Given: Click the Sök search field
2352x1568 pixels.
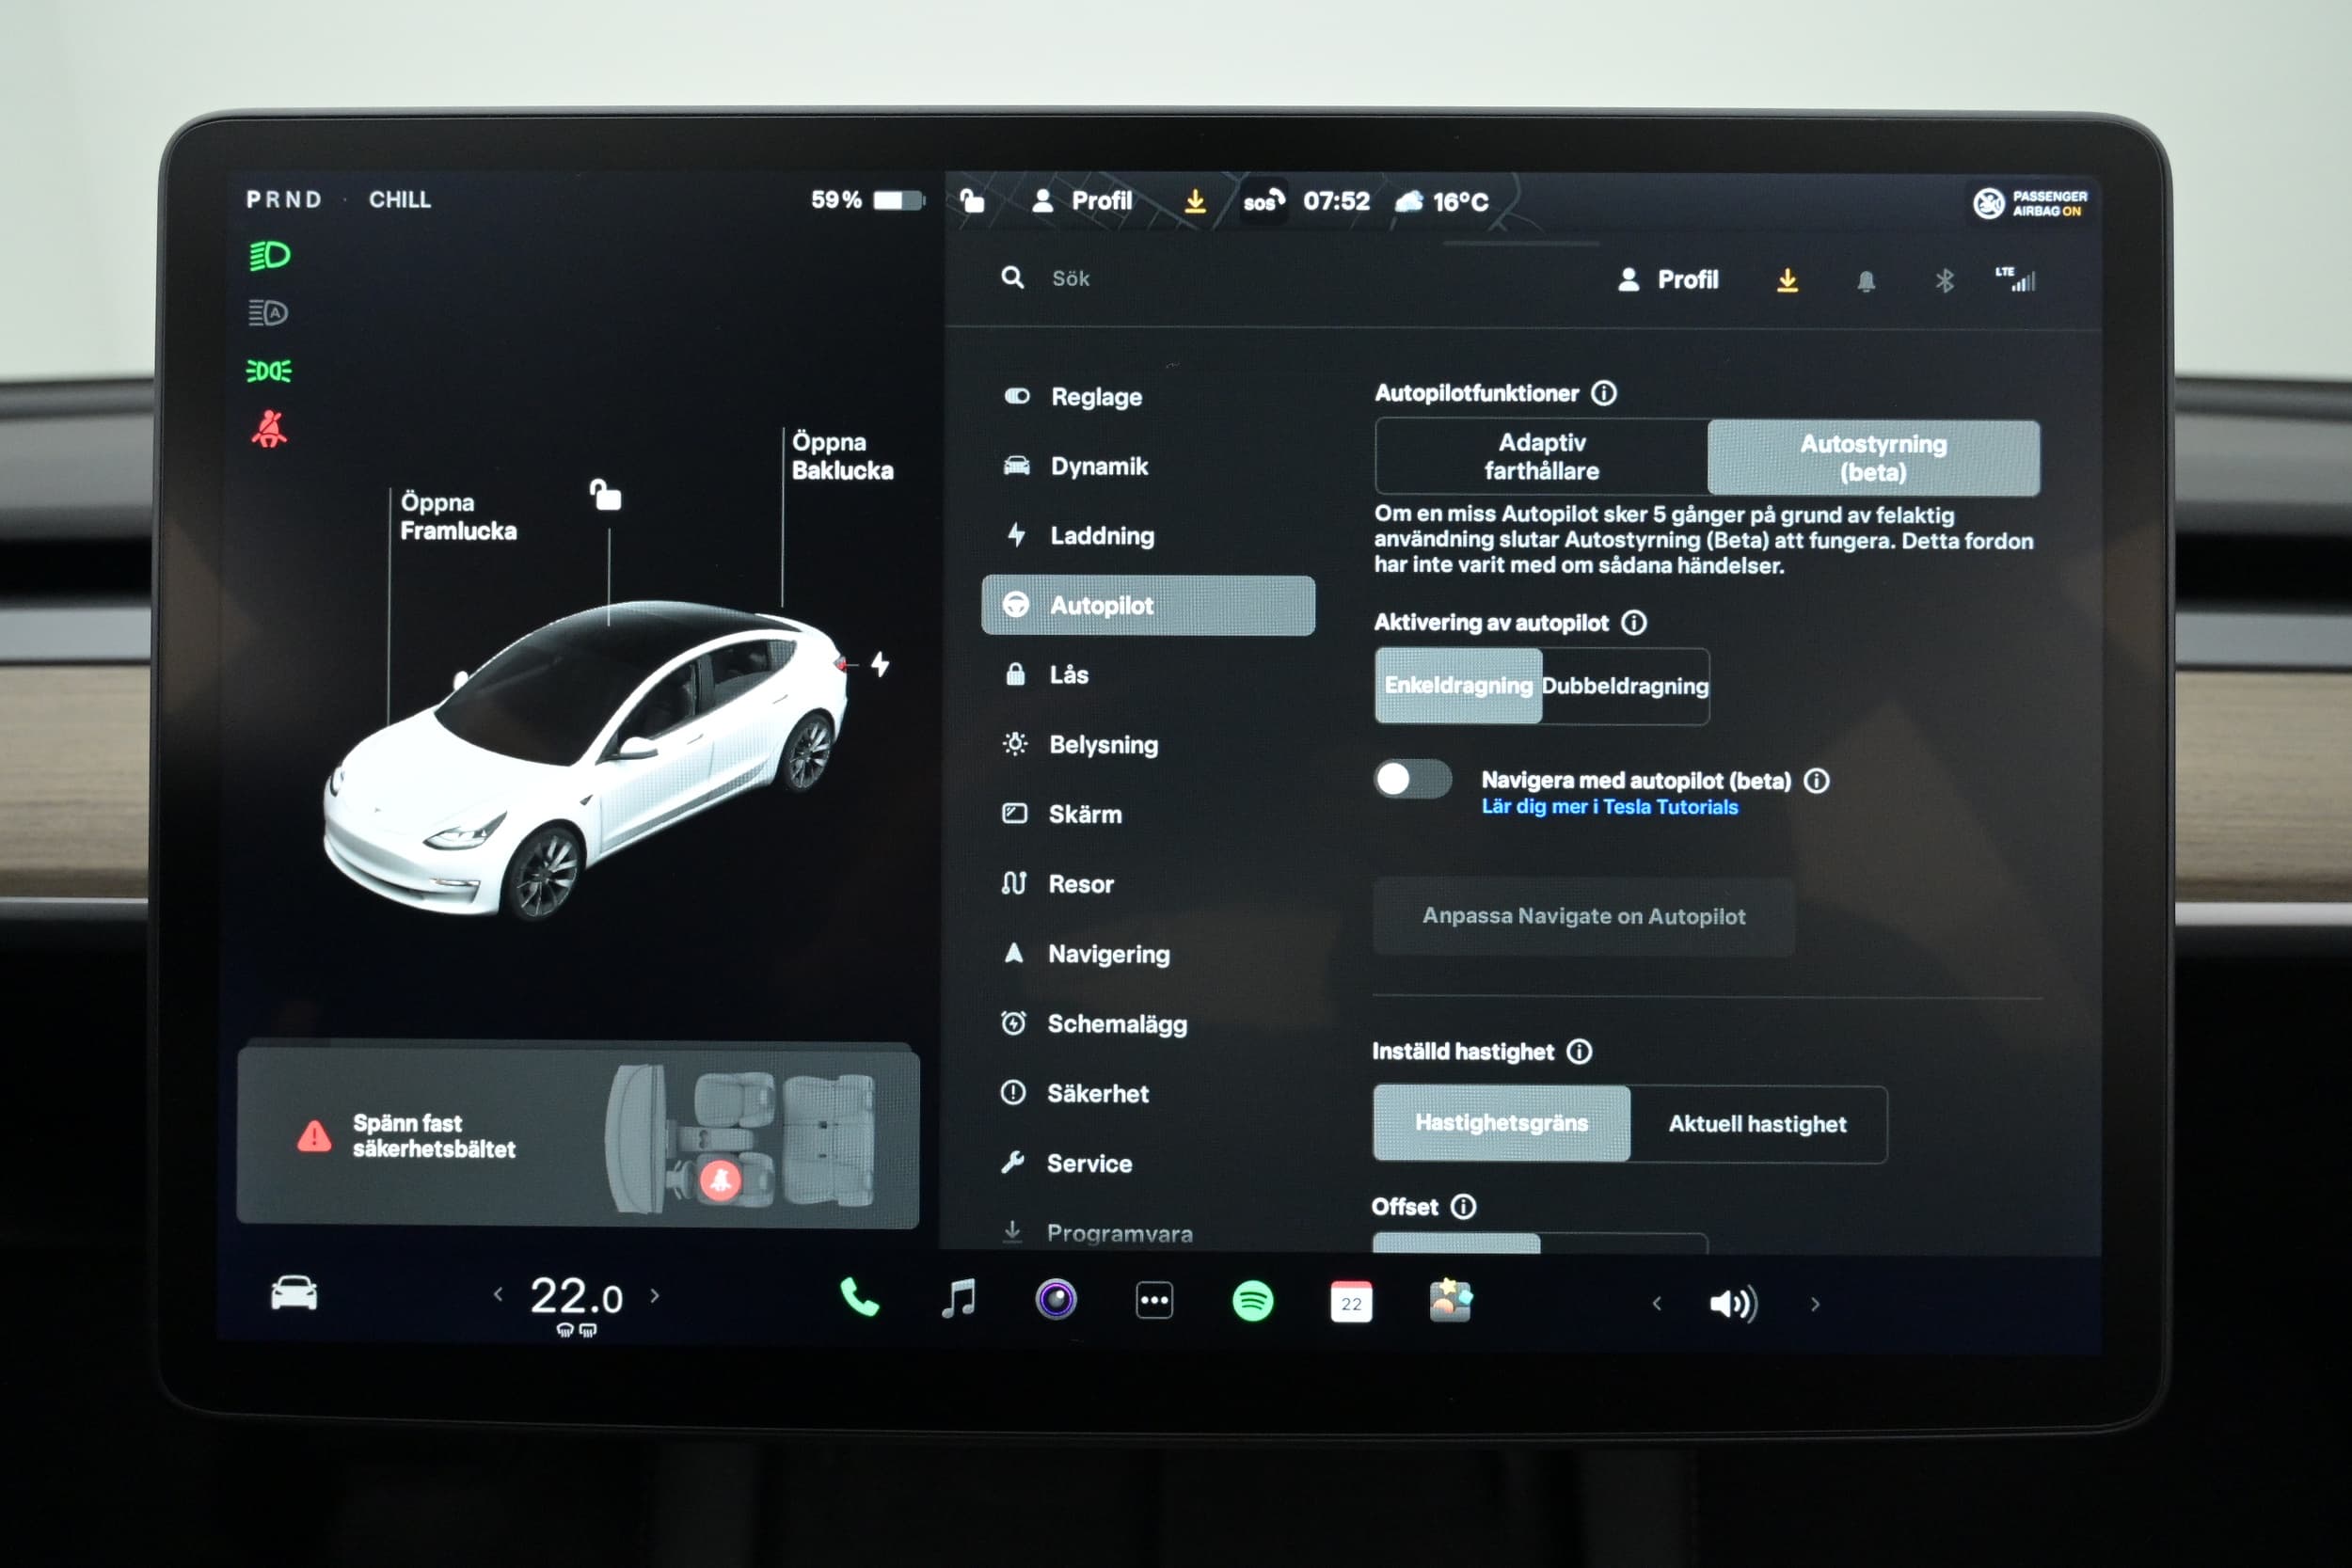Looking at the screenshot, I should point(1070,279).
